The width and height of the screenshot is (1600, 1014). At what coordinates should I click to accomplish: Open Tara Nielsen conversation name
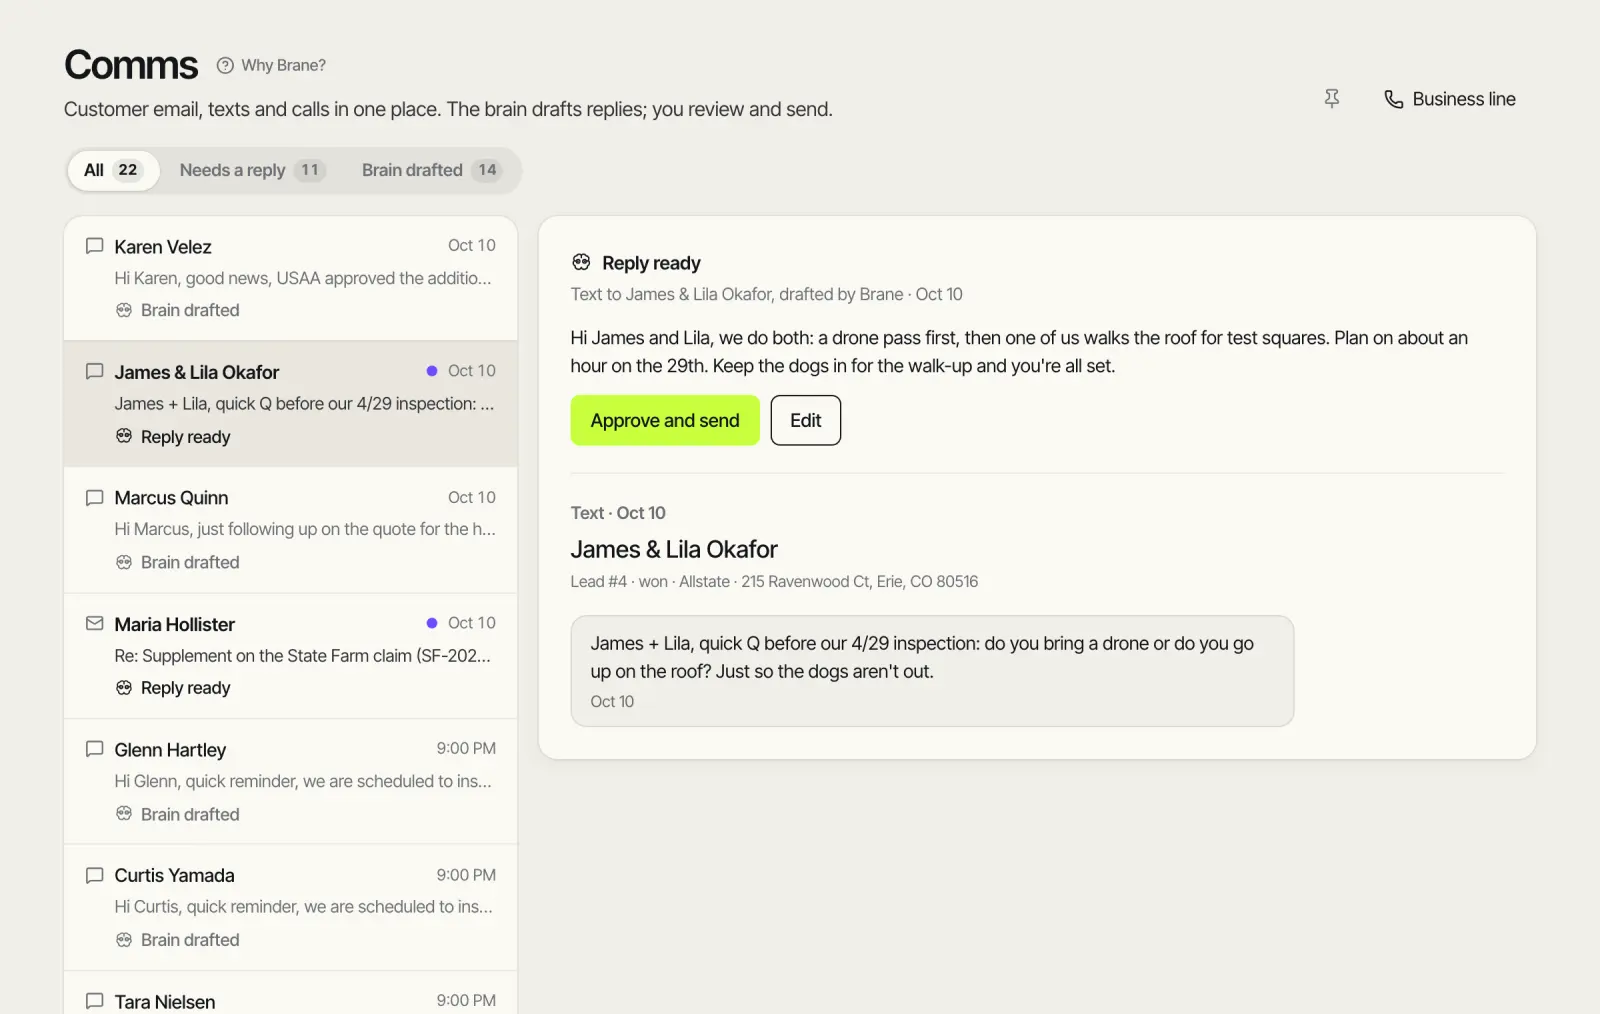point(165,1002)
